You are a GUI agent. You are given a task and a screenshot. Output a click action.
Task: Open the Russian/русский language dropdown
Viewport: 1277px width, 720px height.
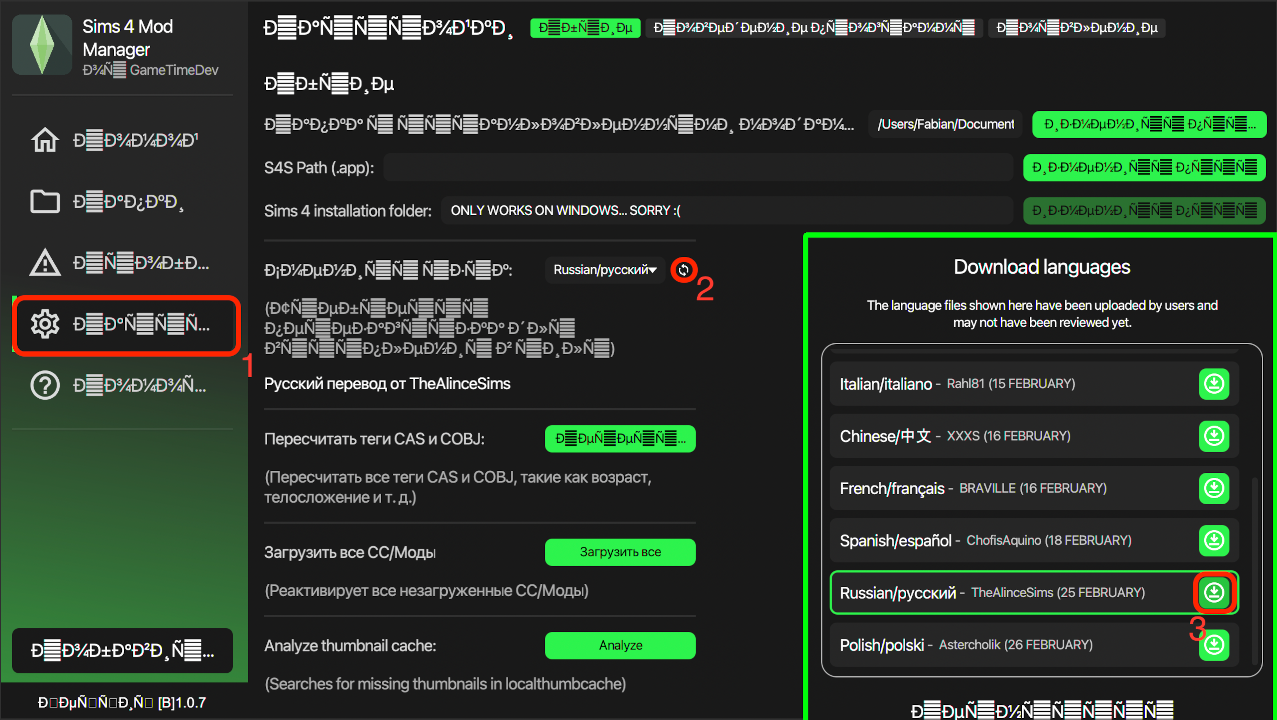pyautogui.click(x=604, y=269)
